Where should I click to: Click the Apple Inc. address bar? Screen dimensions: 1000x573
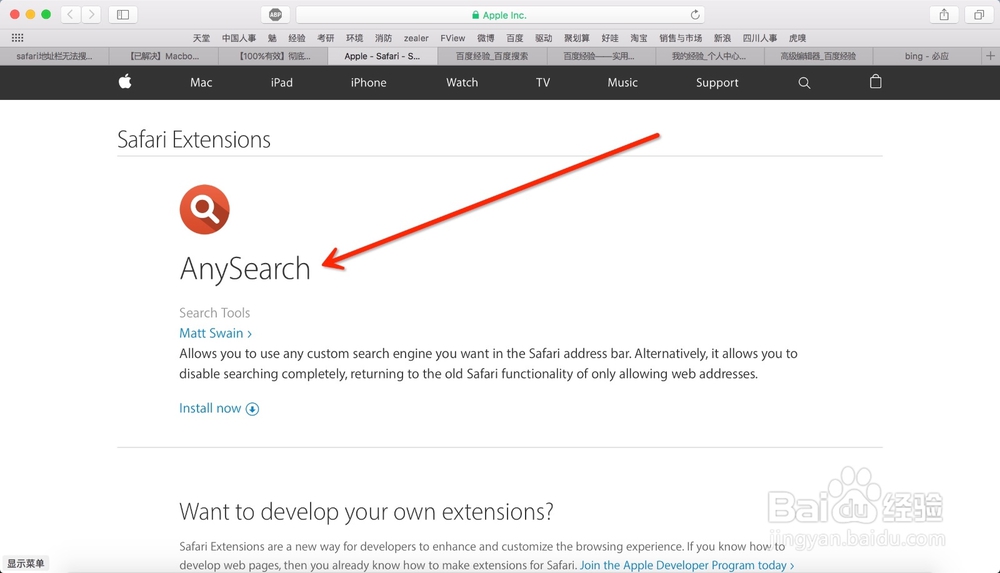[500, 15]
